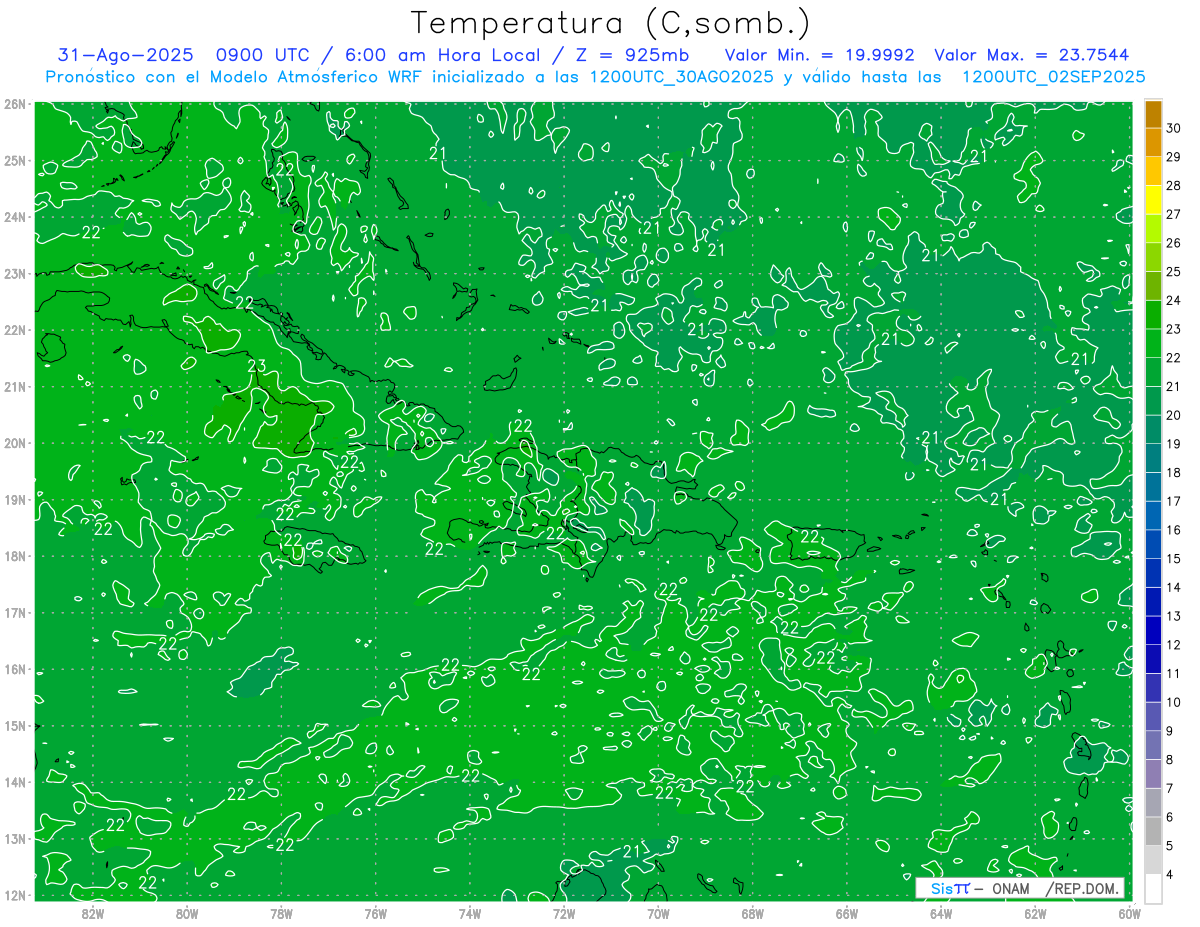Image resolution: width=1200 pixels, height=927 pixels.
Task: Click the '16' color scale label
Action: click(x=1174, y=530)
